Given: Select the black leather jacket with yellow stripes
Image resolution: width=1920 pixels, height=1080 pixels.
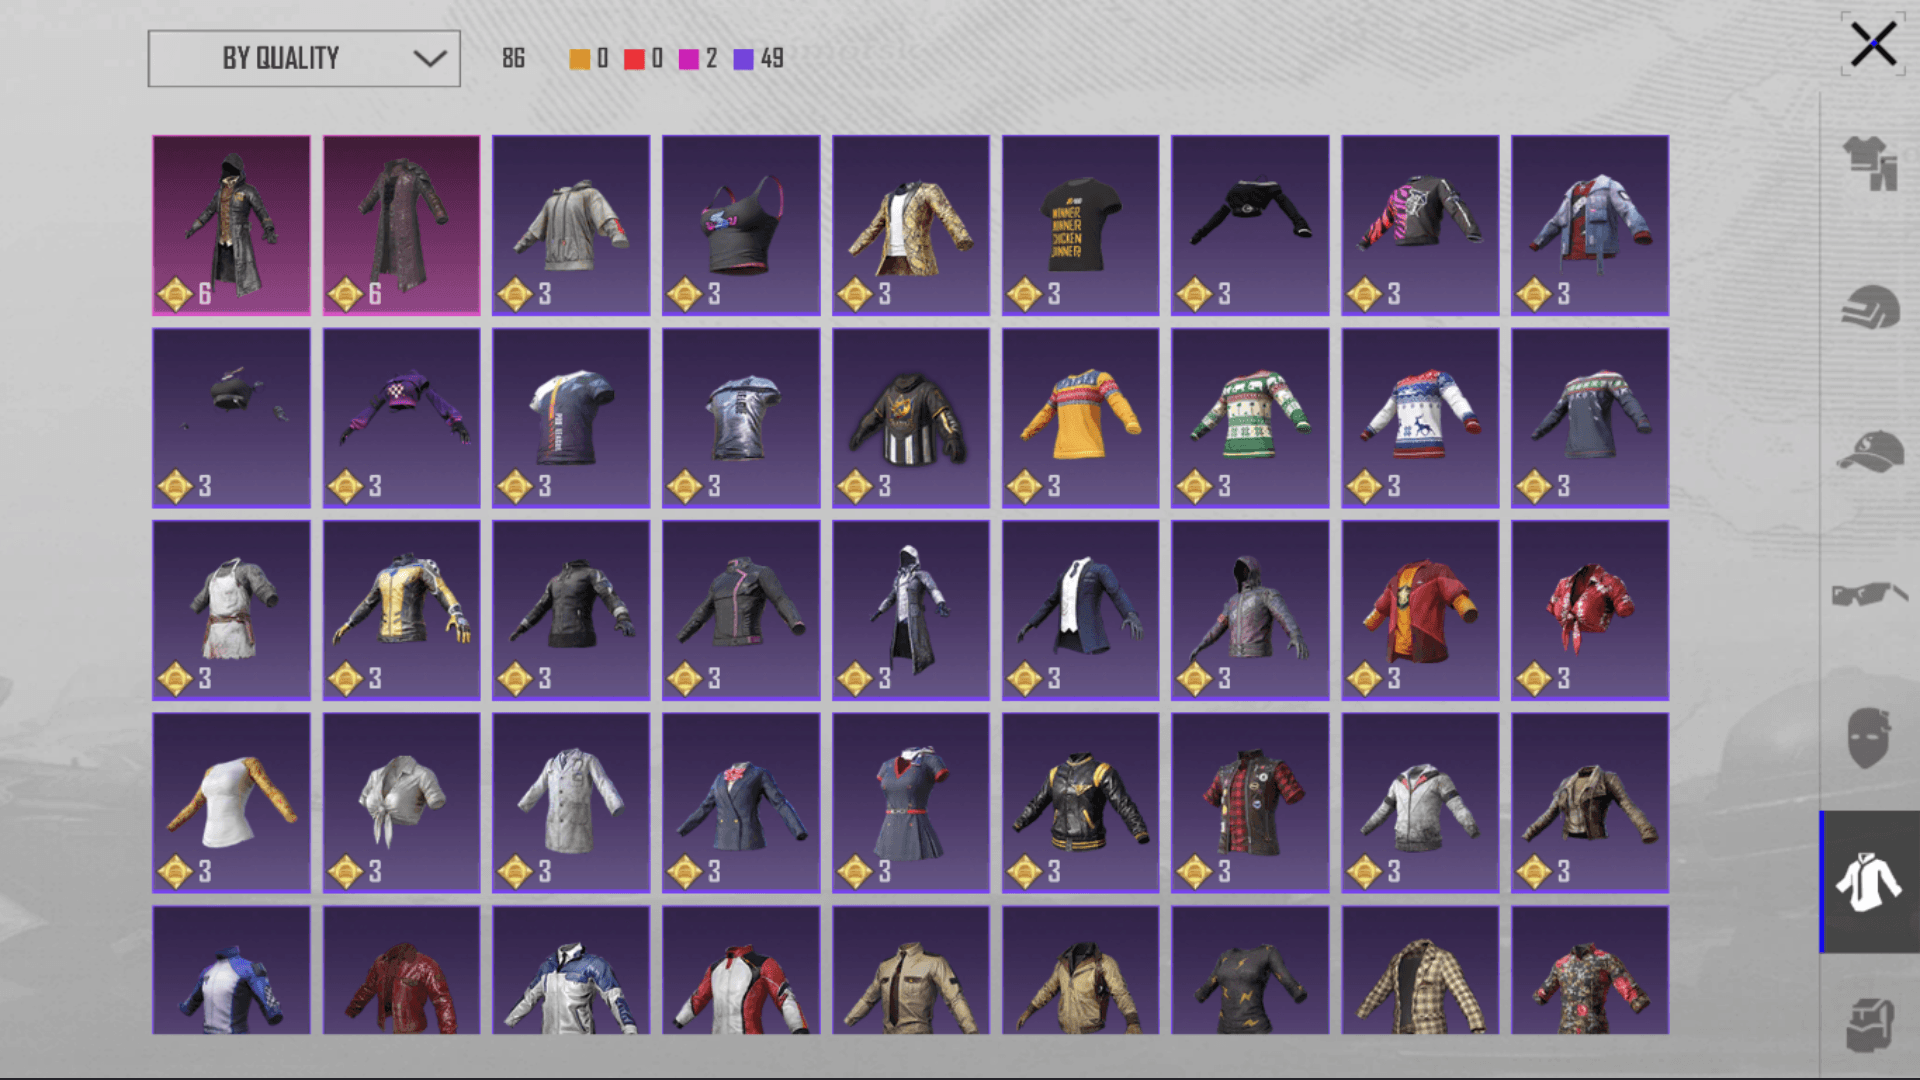Looking at the screenshot, I should point(1080,803).
